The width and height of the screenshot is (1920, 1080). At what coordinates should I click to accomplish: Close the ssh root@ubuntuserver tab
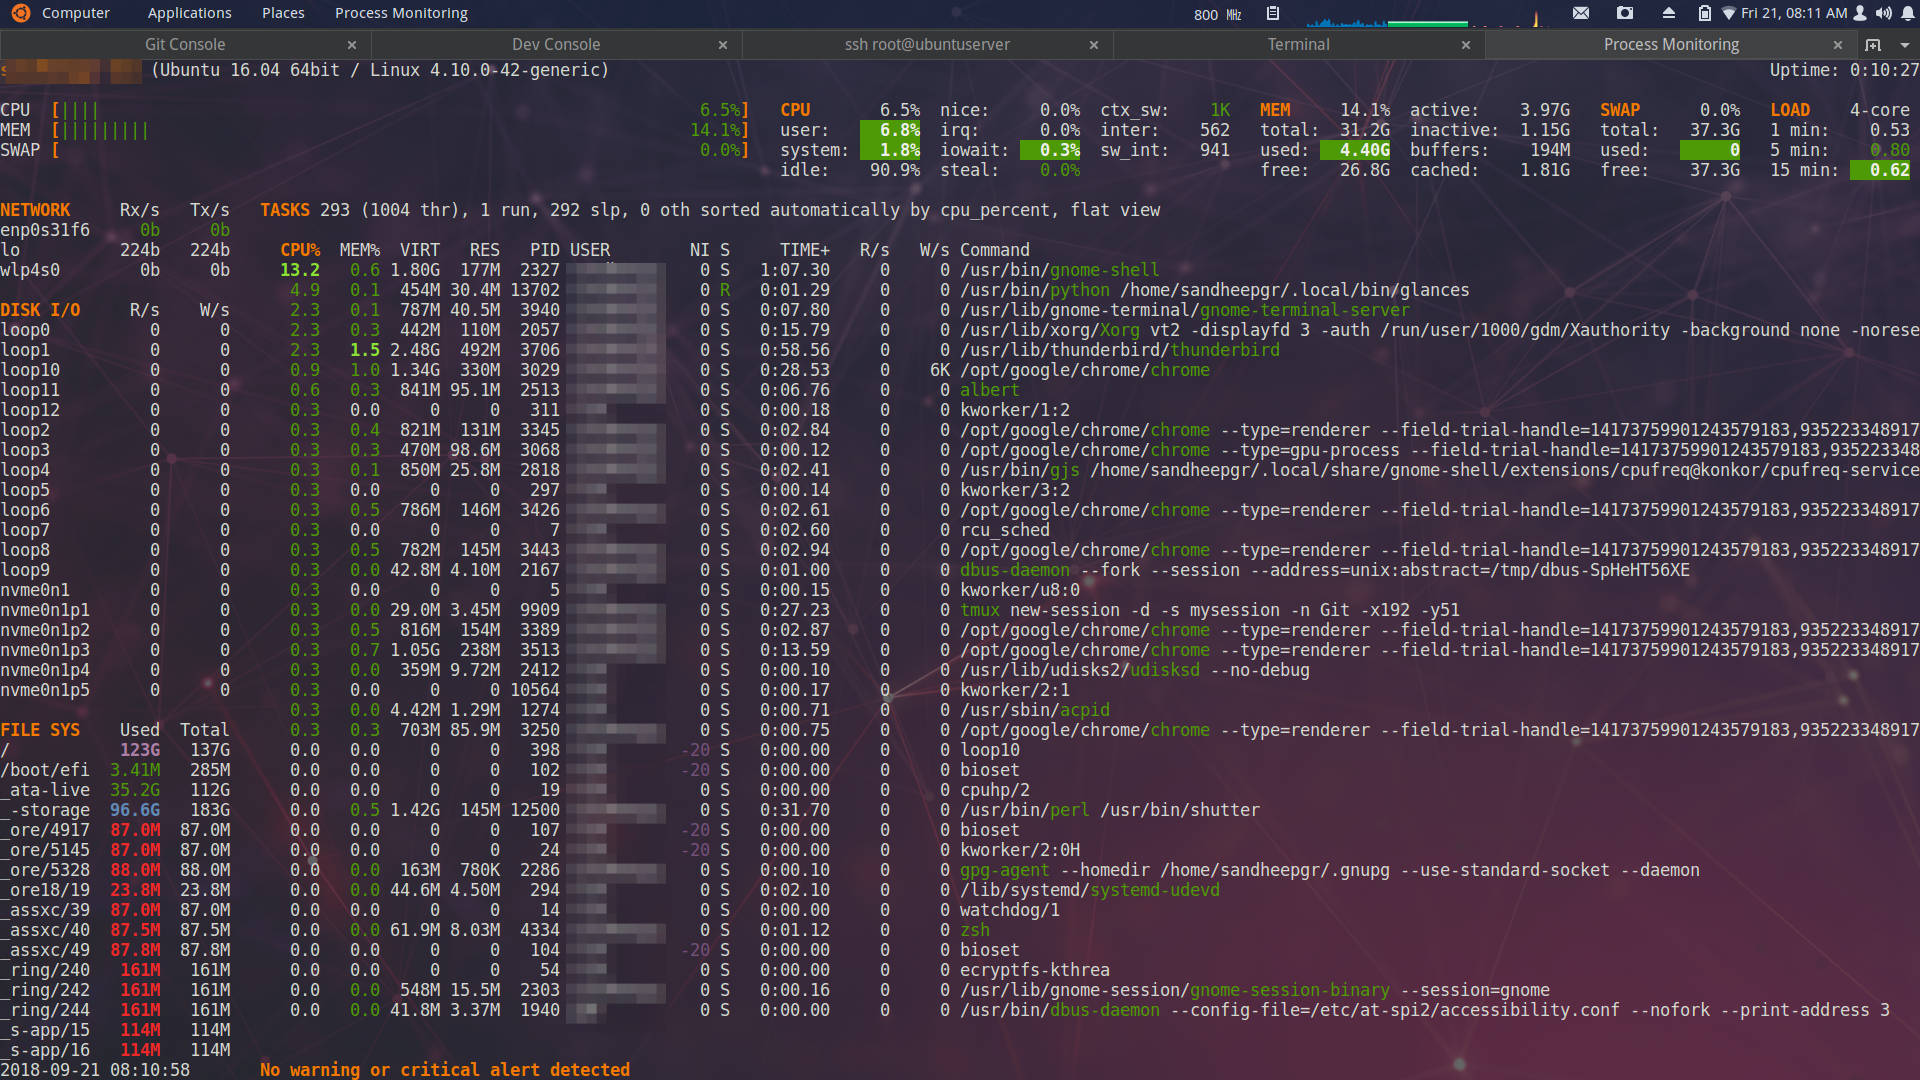[1094, 45]
